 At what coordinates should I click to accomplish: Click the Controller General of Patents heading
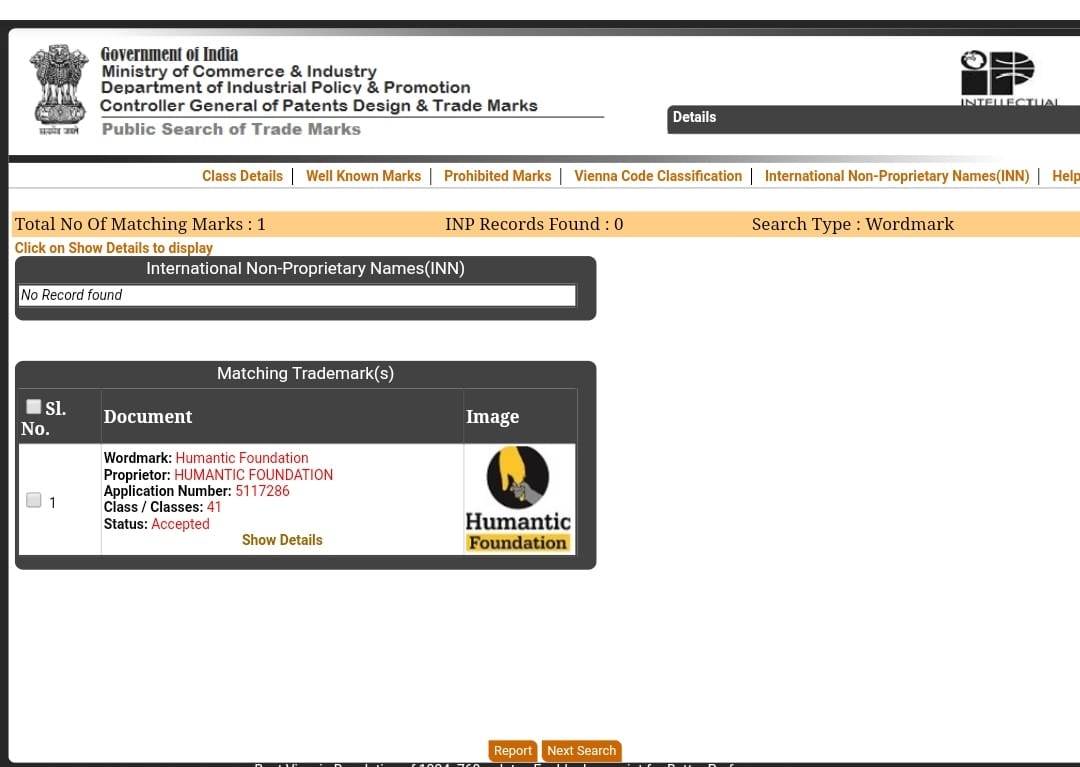(319, 105)
